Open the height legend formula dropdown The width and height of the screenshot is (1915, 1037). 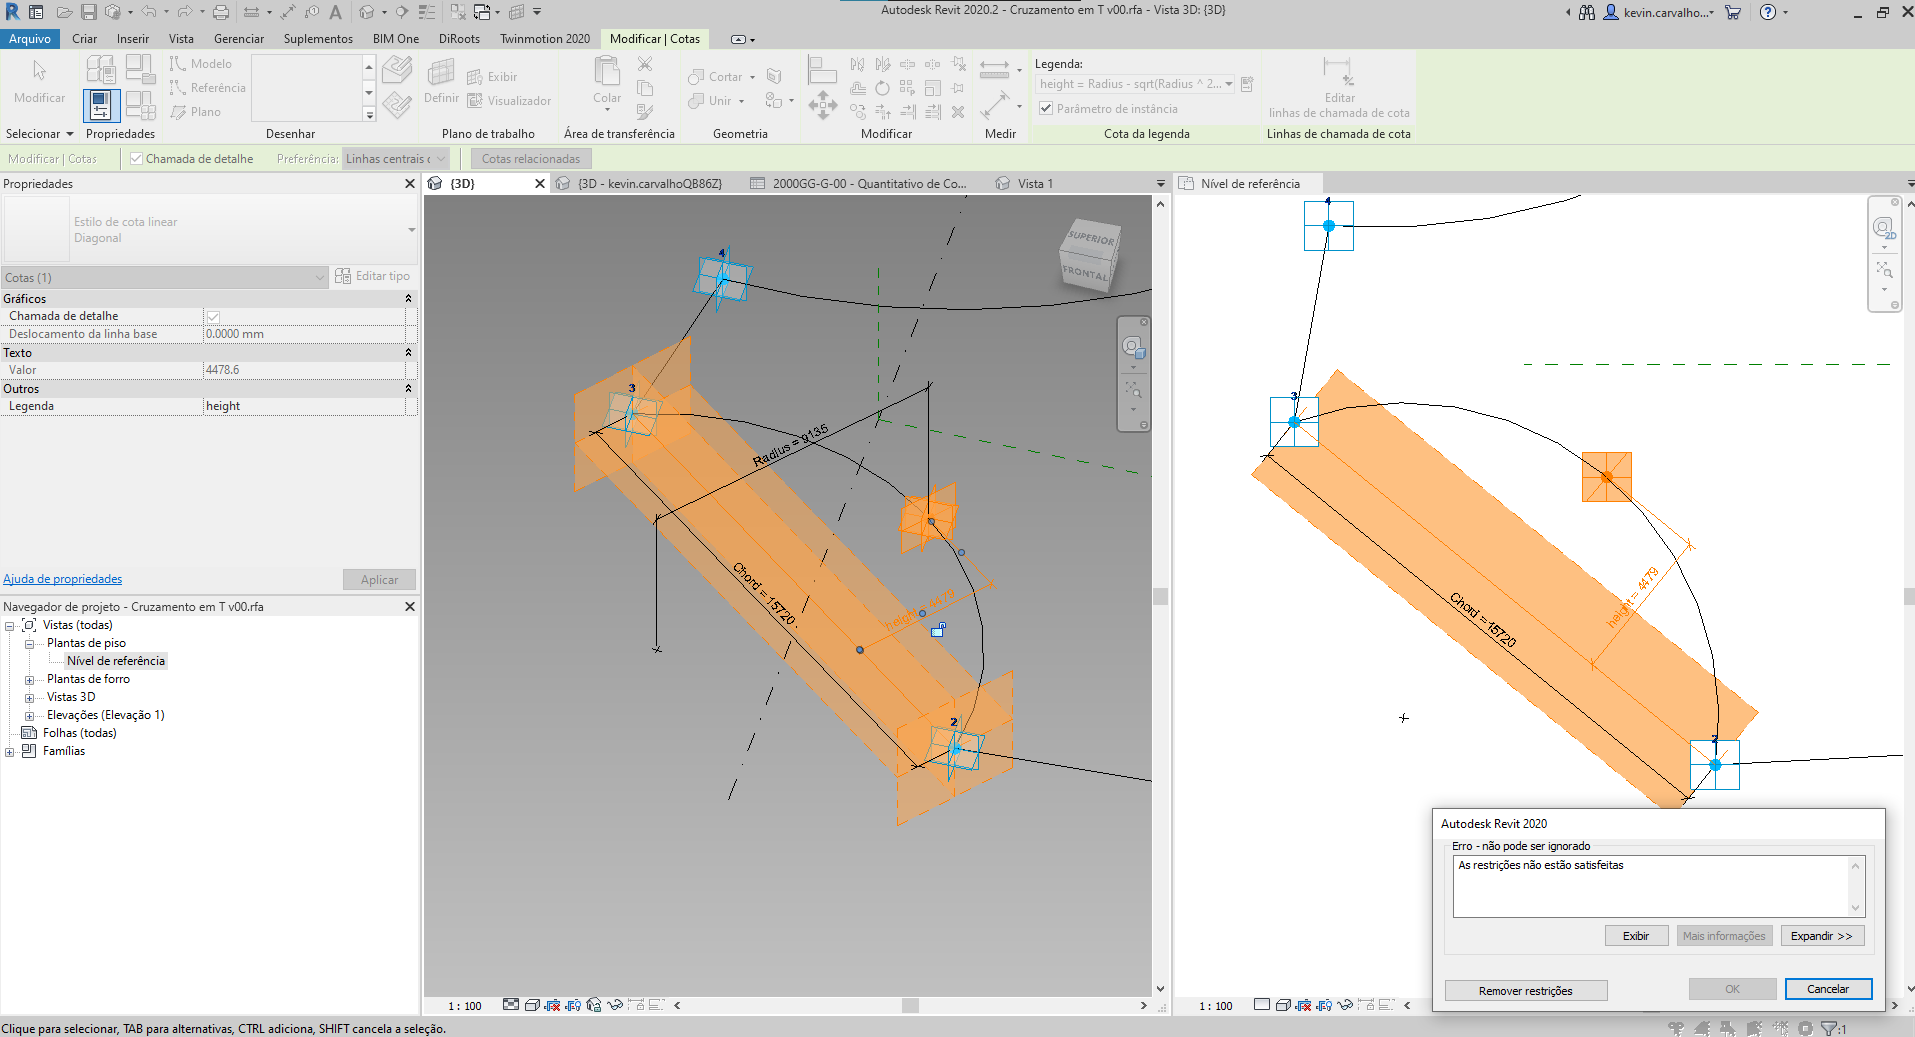point(1228,84)
